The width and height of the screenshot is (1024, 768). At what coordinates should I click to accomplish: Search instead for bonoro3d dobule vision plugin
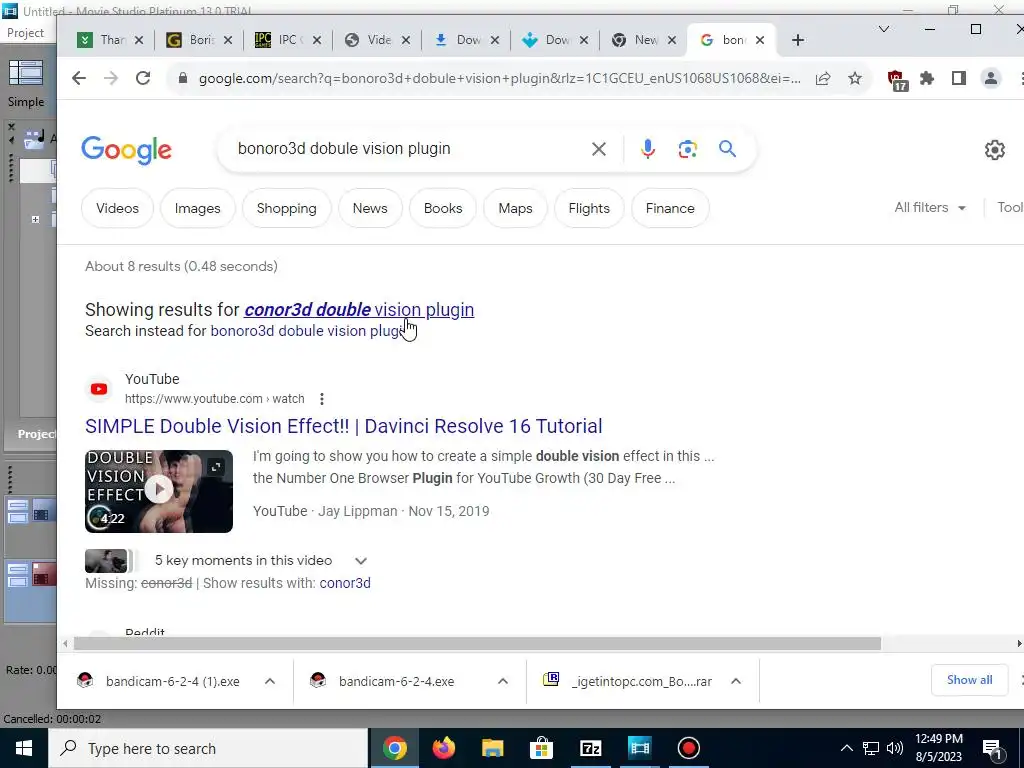(x=307, y=331)
